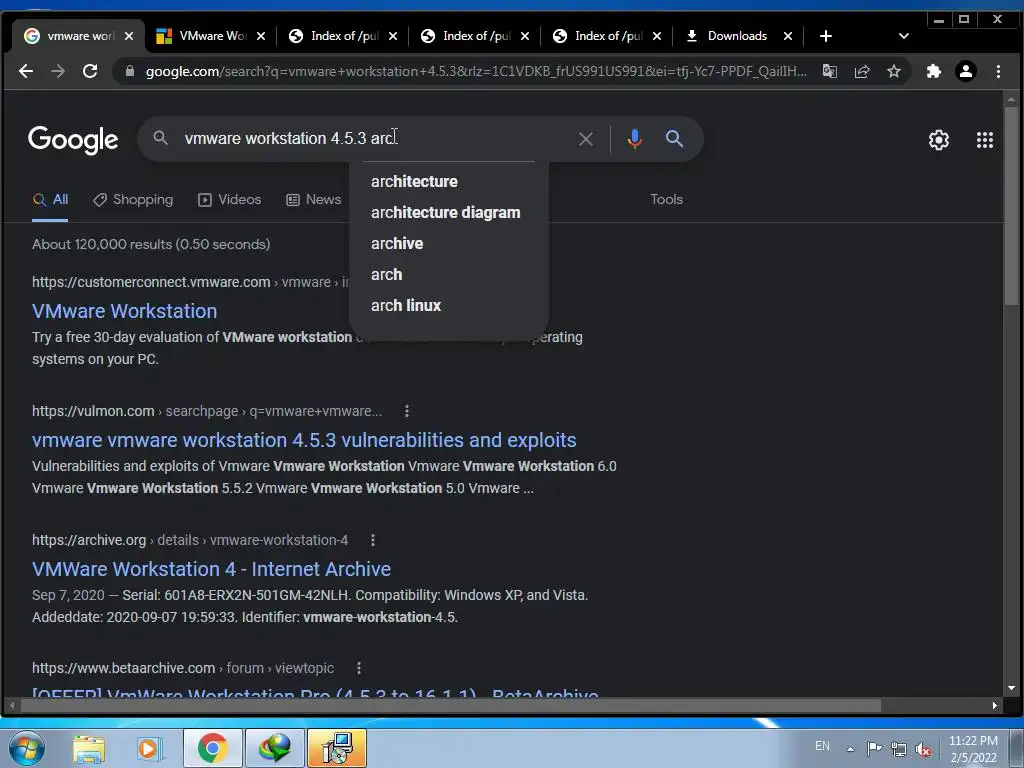The width and height of the screenshot is (1024, 768).
Task: Click the forward navigation arrow
Action: pos(57,71)
